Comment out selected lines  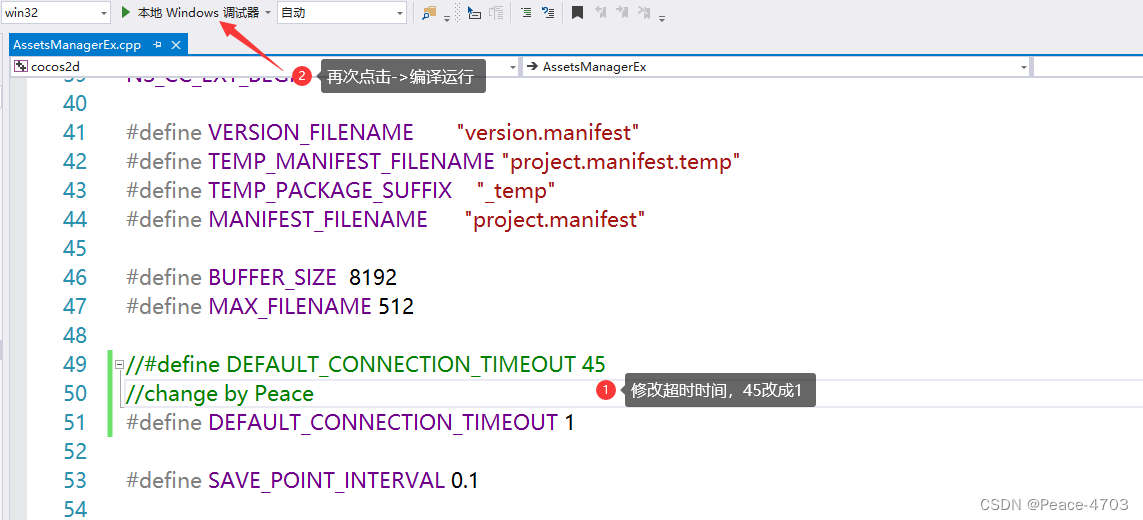[548, 12]
